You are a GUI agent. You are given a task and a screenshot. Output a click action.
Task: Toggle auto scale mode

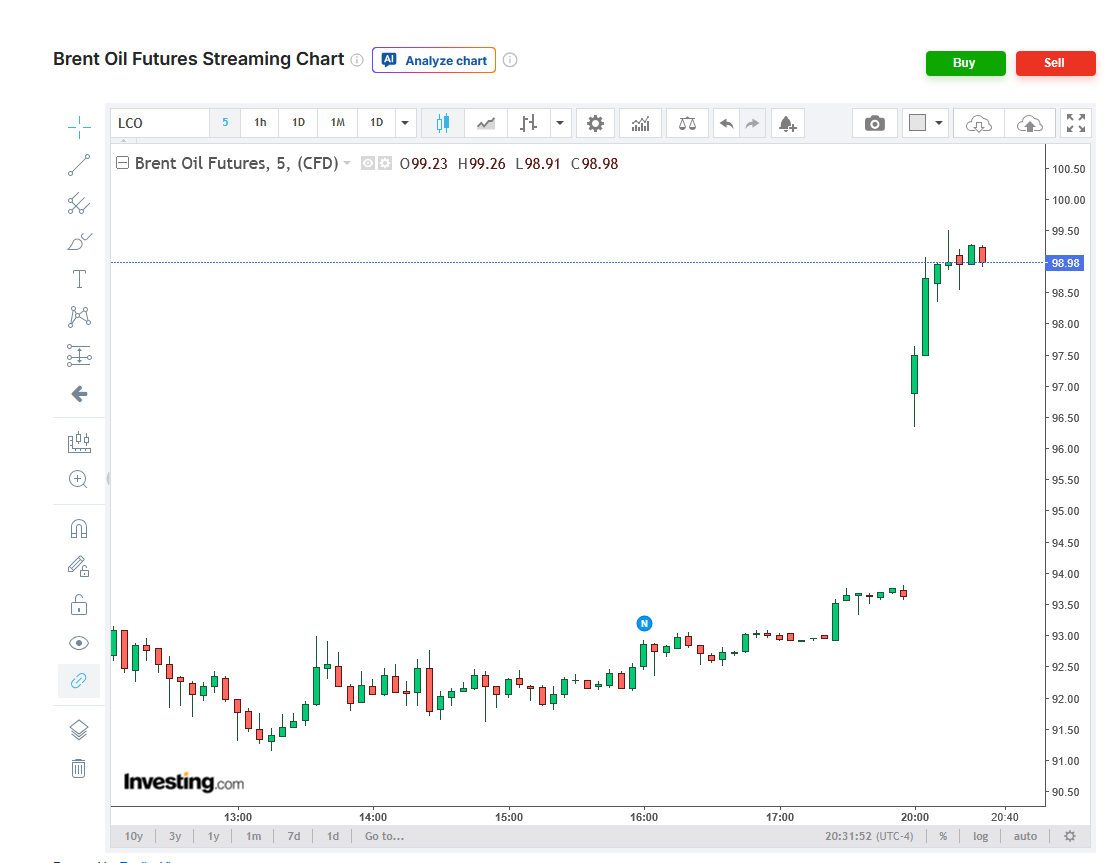coord(1025,836)
